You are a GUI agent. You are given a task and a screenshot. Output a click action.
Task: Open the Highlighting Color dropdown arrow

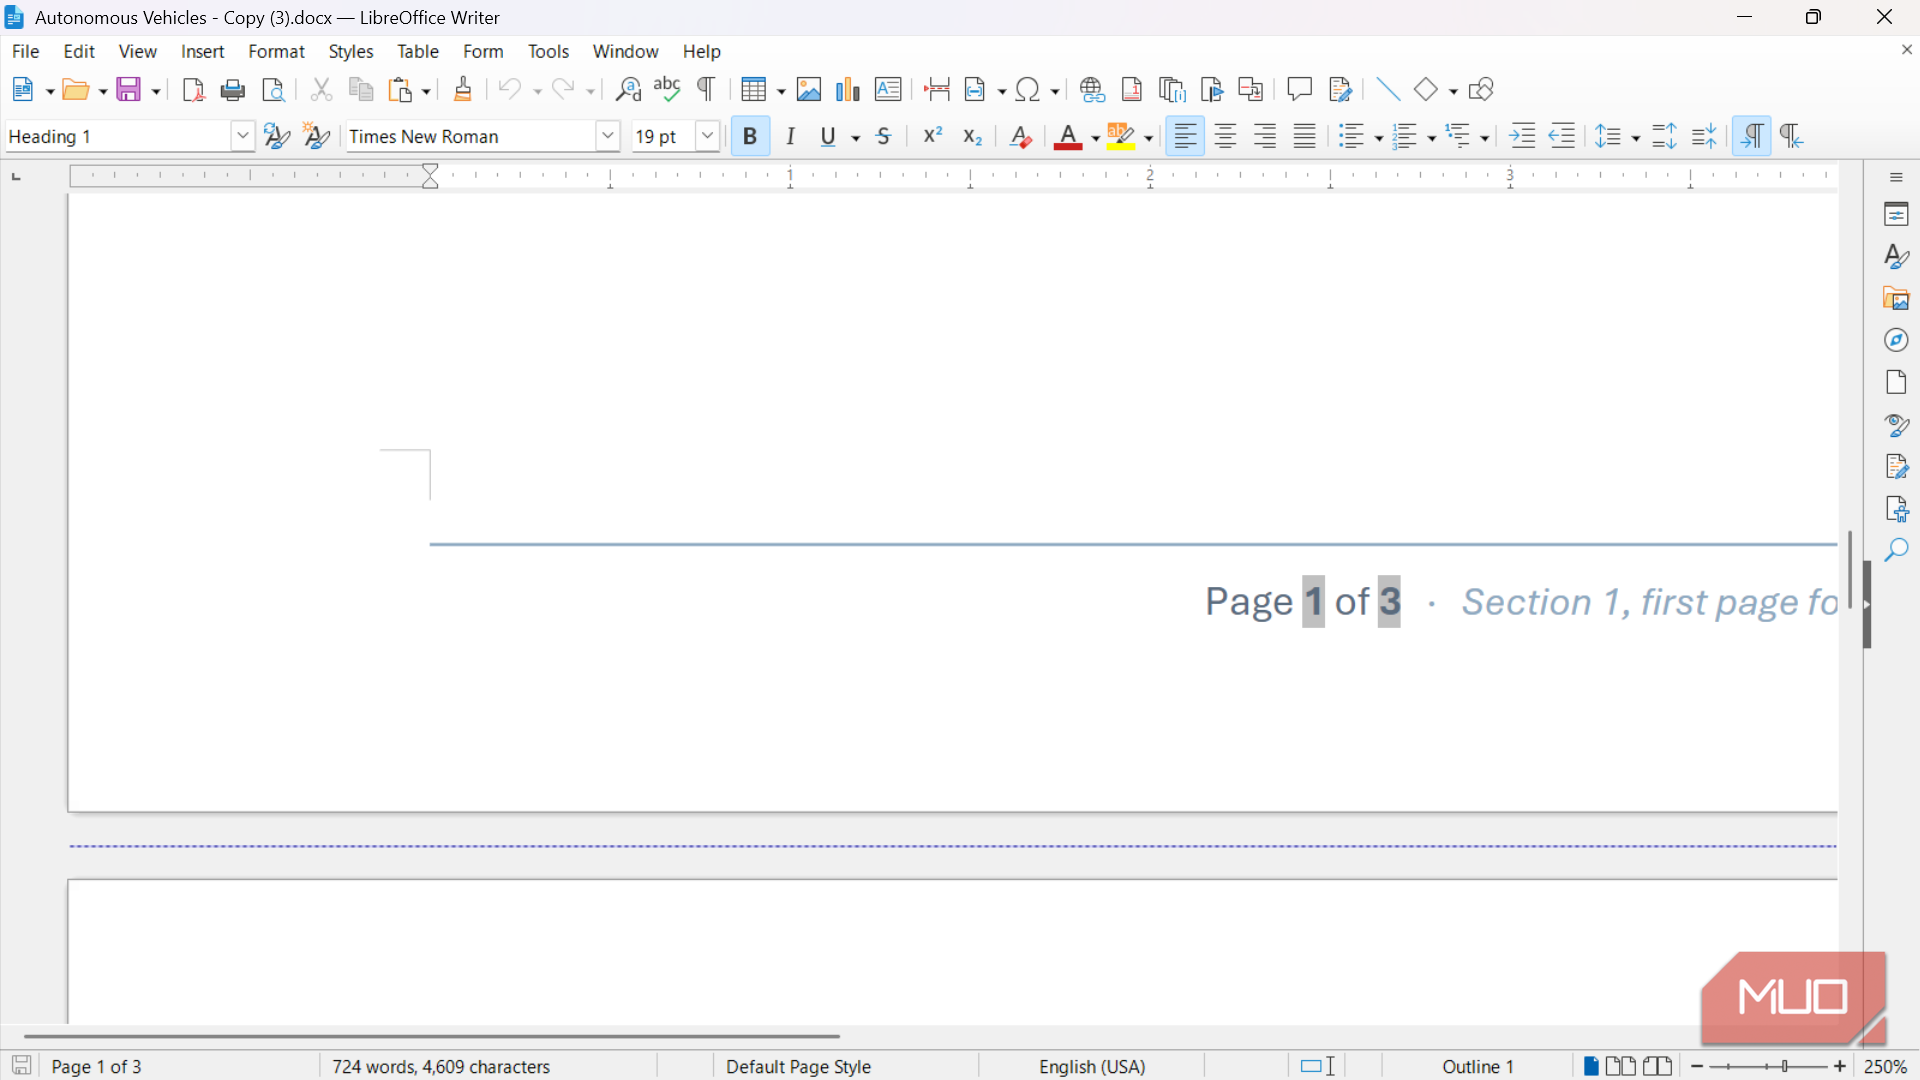1149,137
